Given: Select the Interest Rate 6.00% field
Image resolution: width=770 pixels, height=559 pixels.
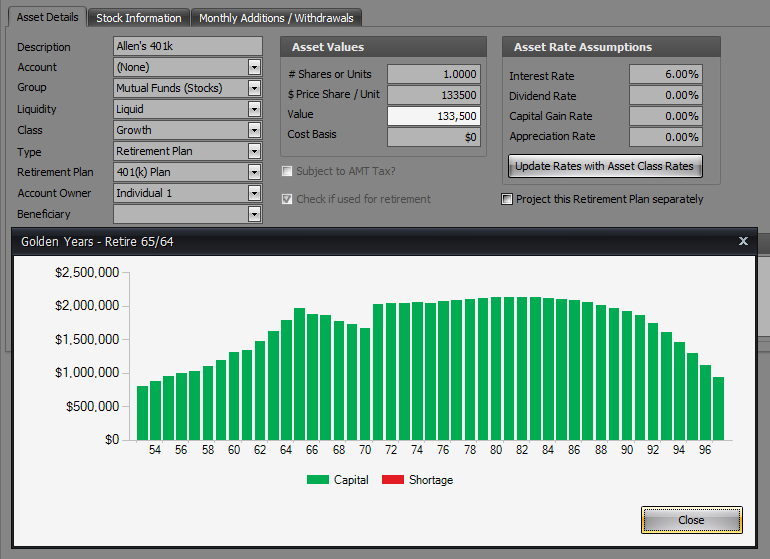Looking at the screenshot, I should pos(665,75).
